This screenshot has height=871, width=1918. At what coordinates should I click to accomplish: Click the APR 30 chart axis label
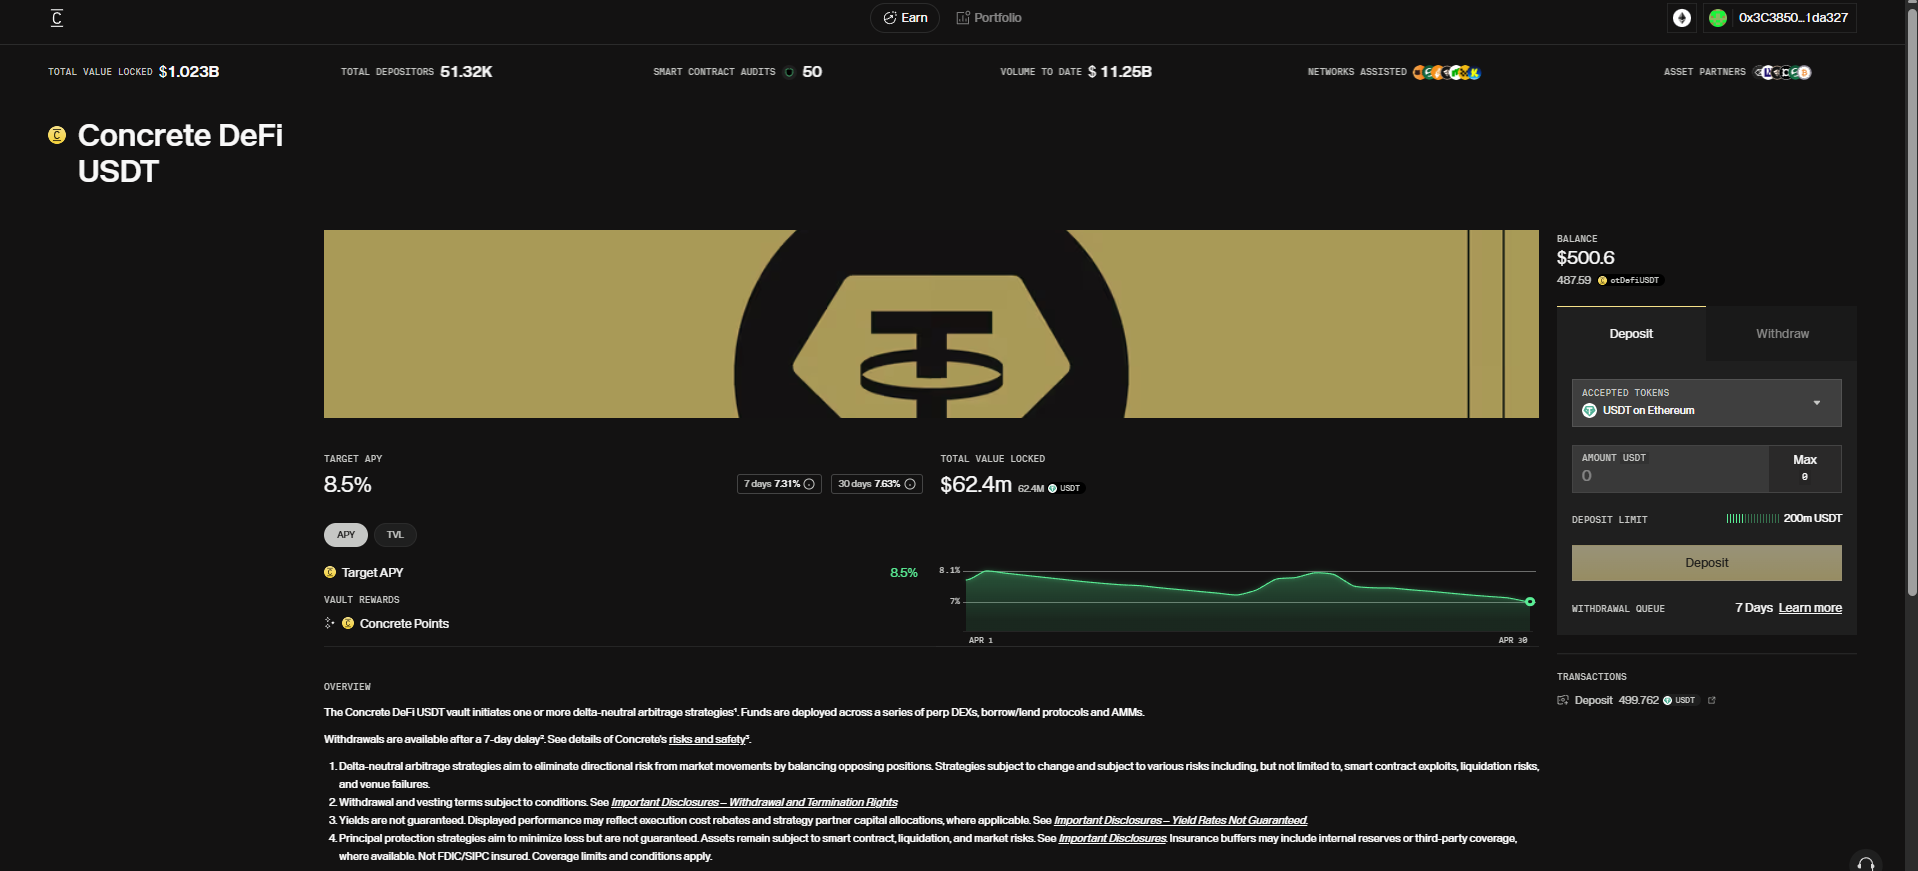tap(1512, 640)
